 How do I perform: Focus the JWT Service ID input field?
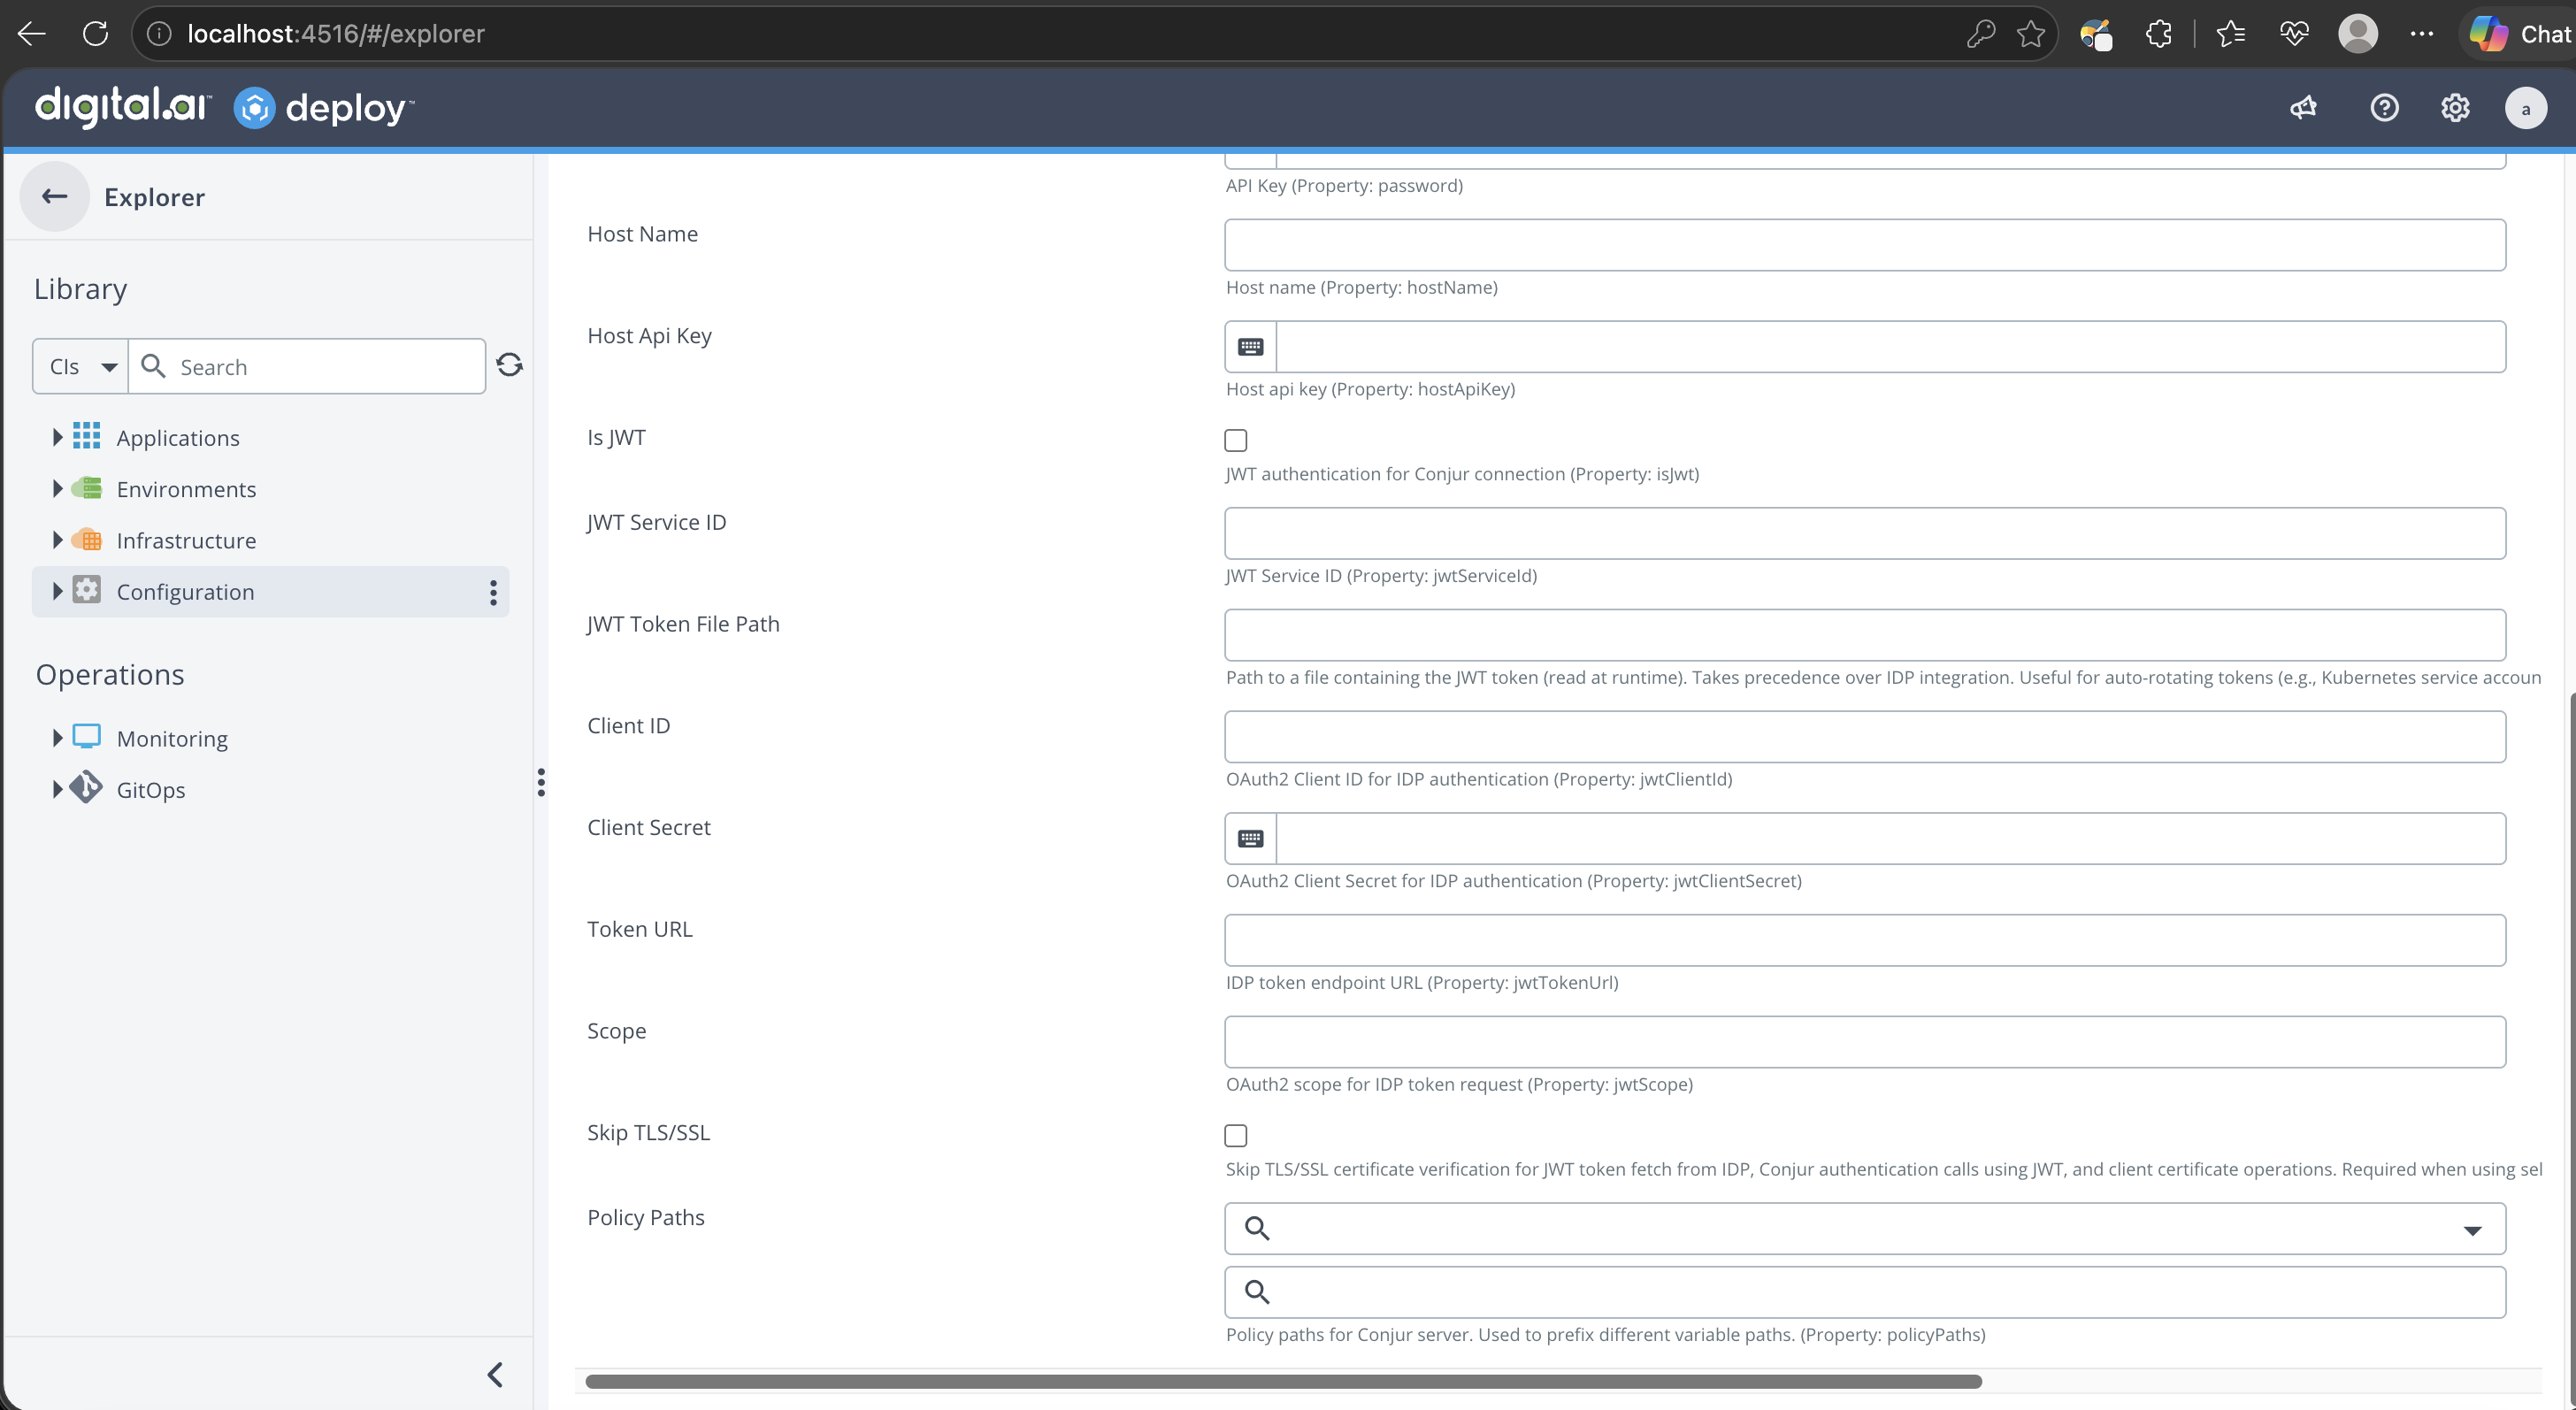coord(1865,533)
